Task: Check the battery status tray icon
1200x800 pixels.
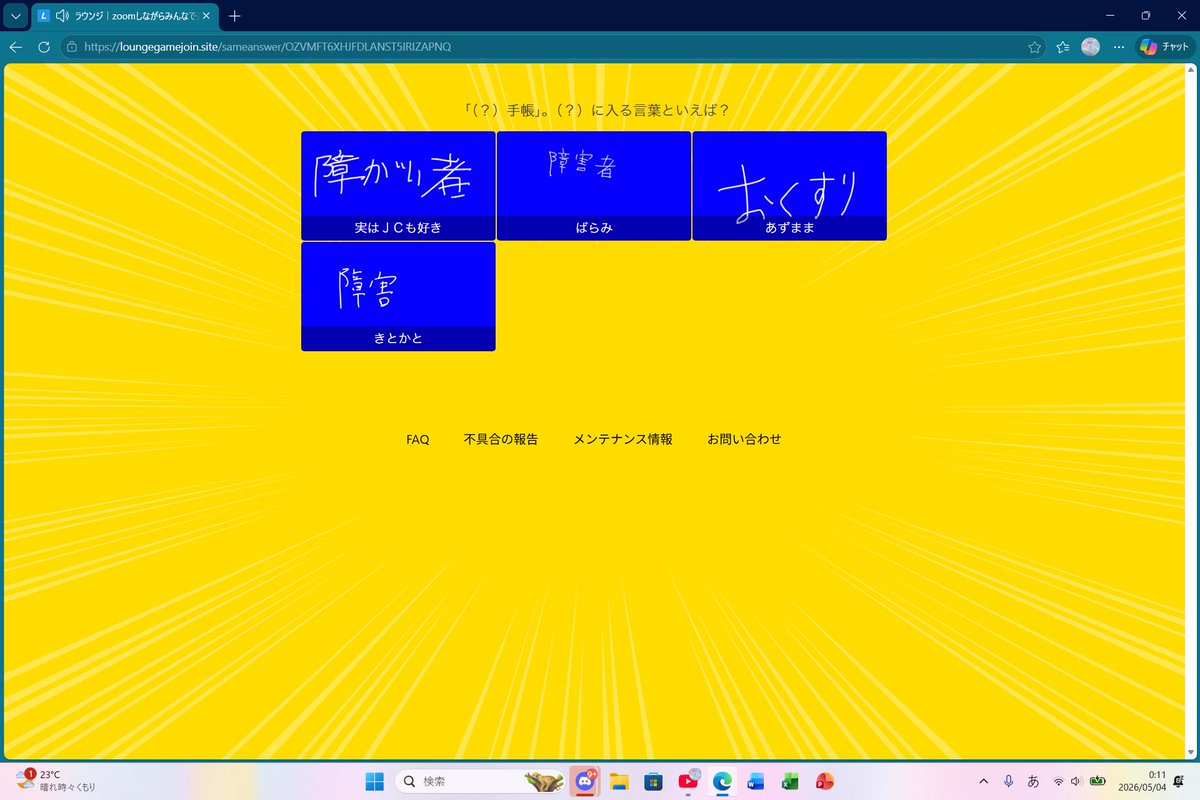Action: [1098, 781]
